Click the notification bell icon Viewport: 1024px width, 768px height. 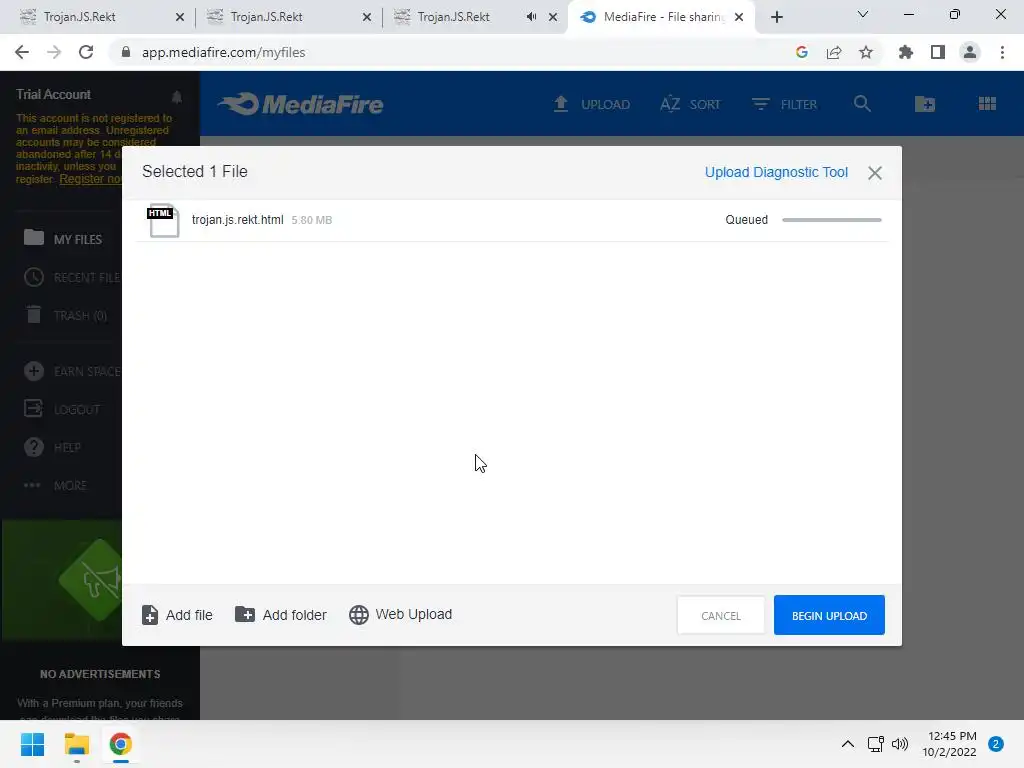point(176,97)
